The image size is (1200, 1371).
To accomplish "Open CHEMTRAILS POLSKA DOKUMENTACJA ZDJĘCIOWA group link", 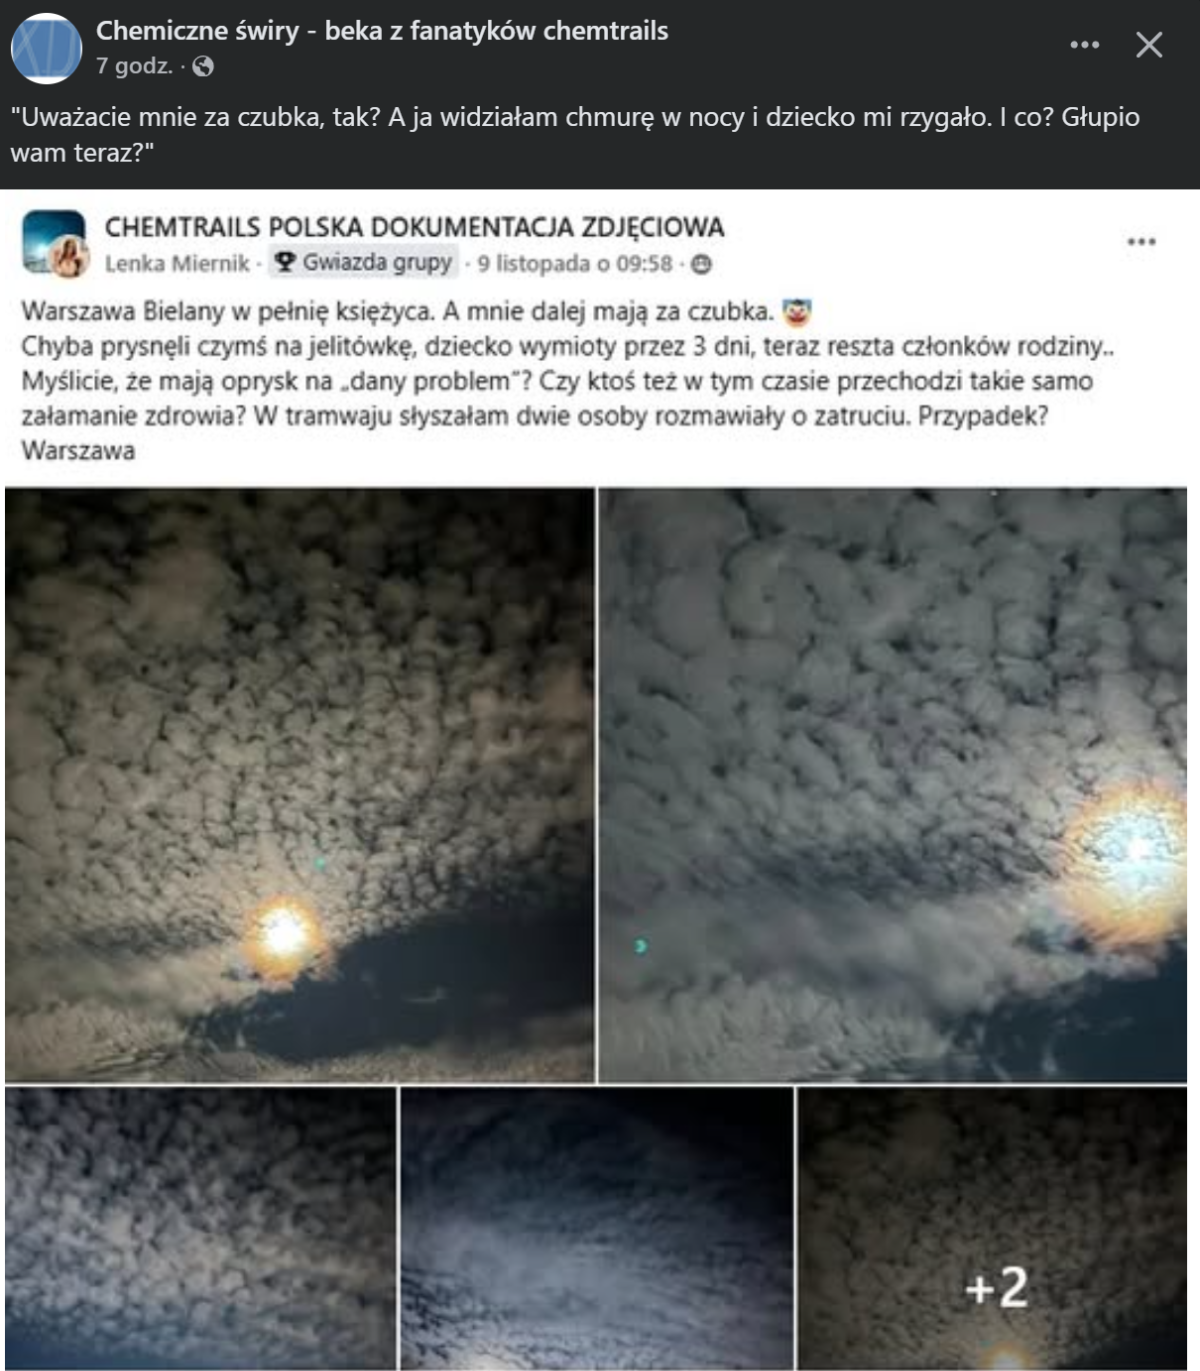I will [x=414, y=227].
